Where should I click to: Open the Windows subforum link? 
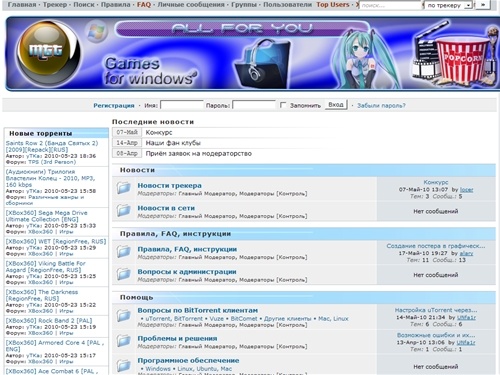(x=158, y=369)
